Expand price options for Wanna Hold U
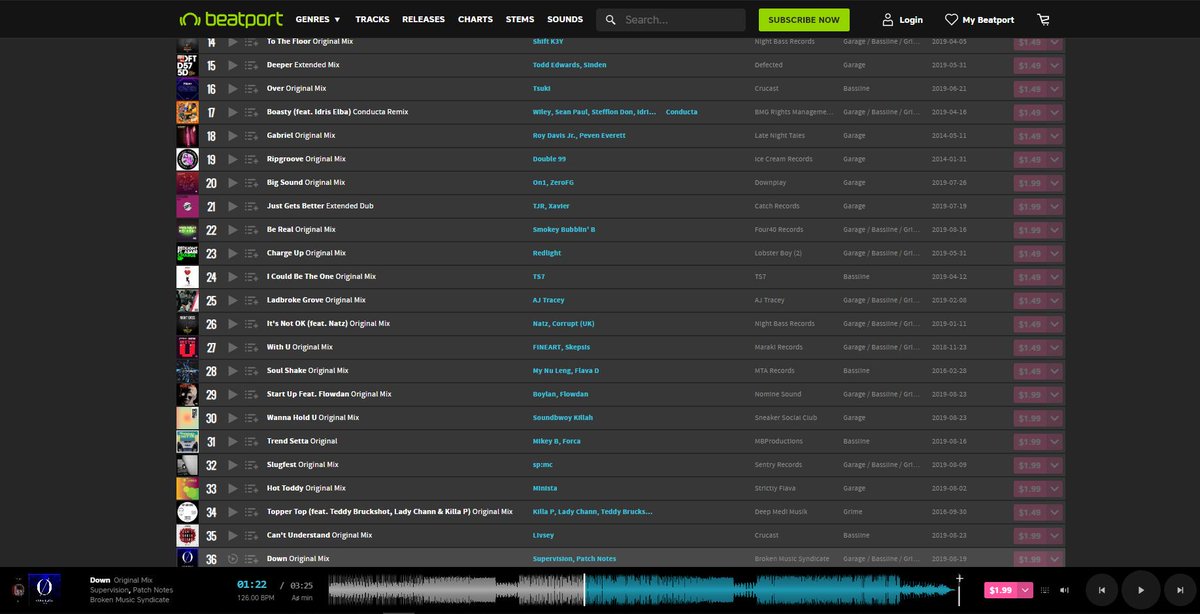The image size is (1200, 614). click(1055, 418)
